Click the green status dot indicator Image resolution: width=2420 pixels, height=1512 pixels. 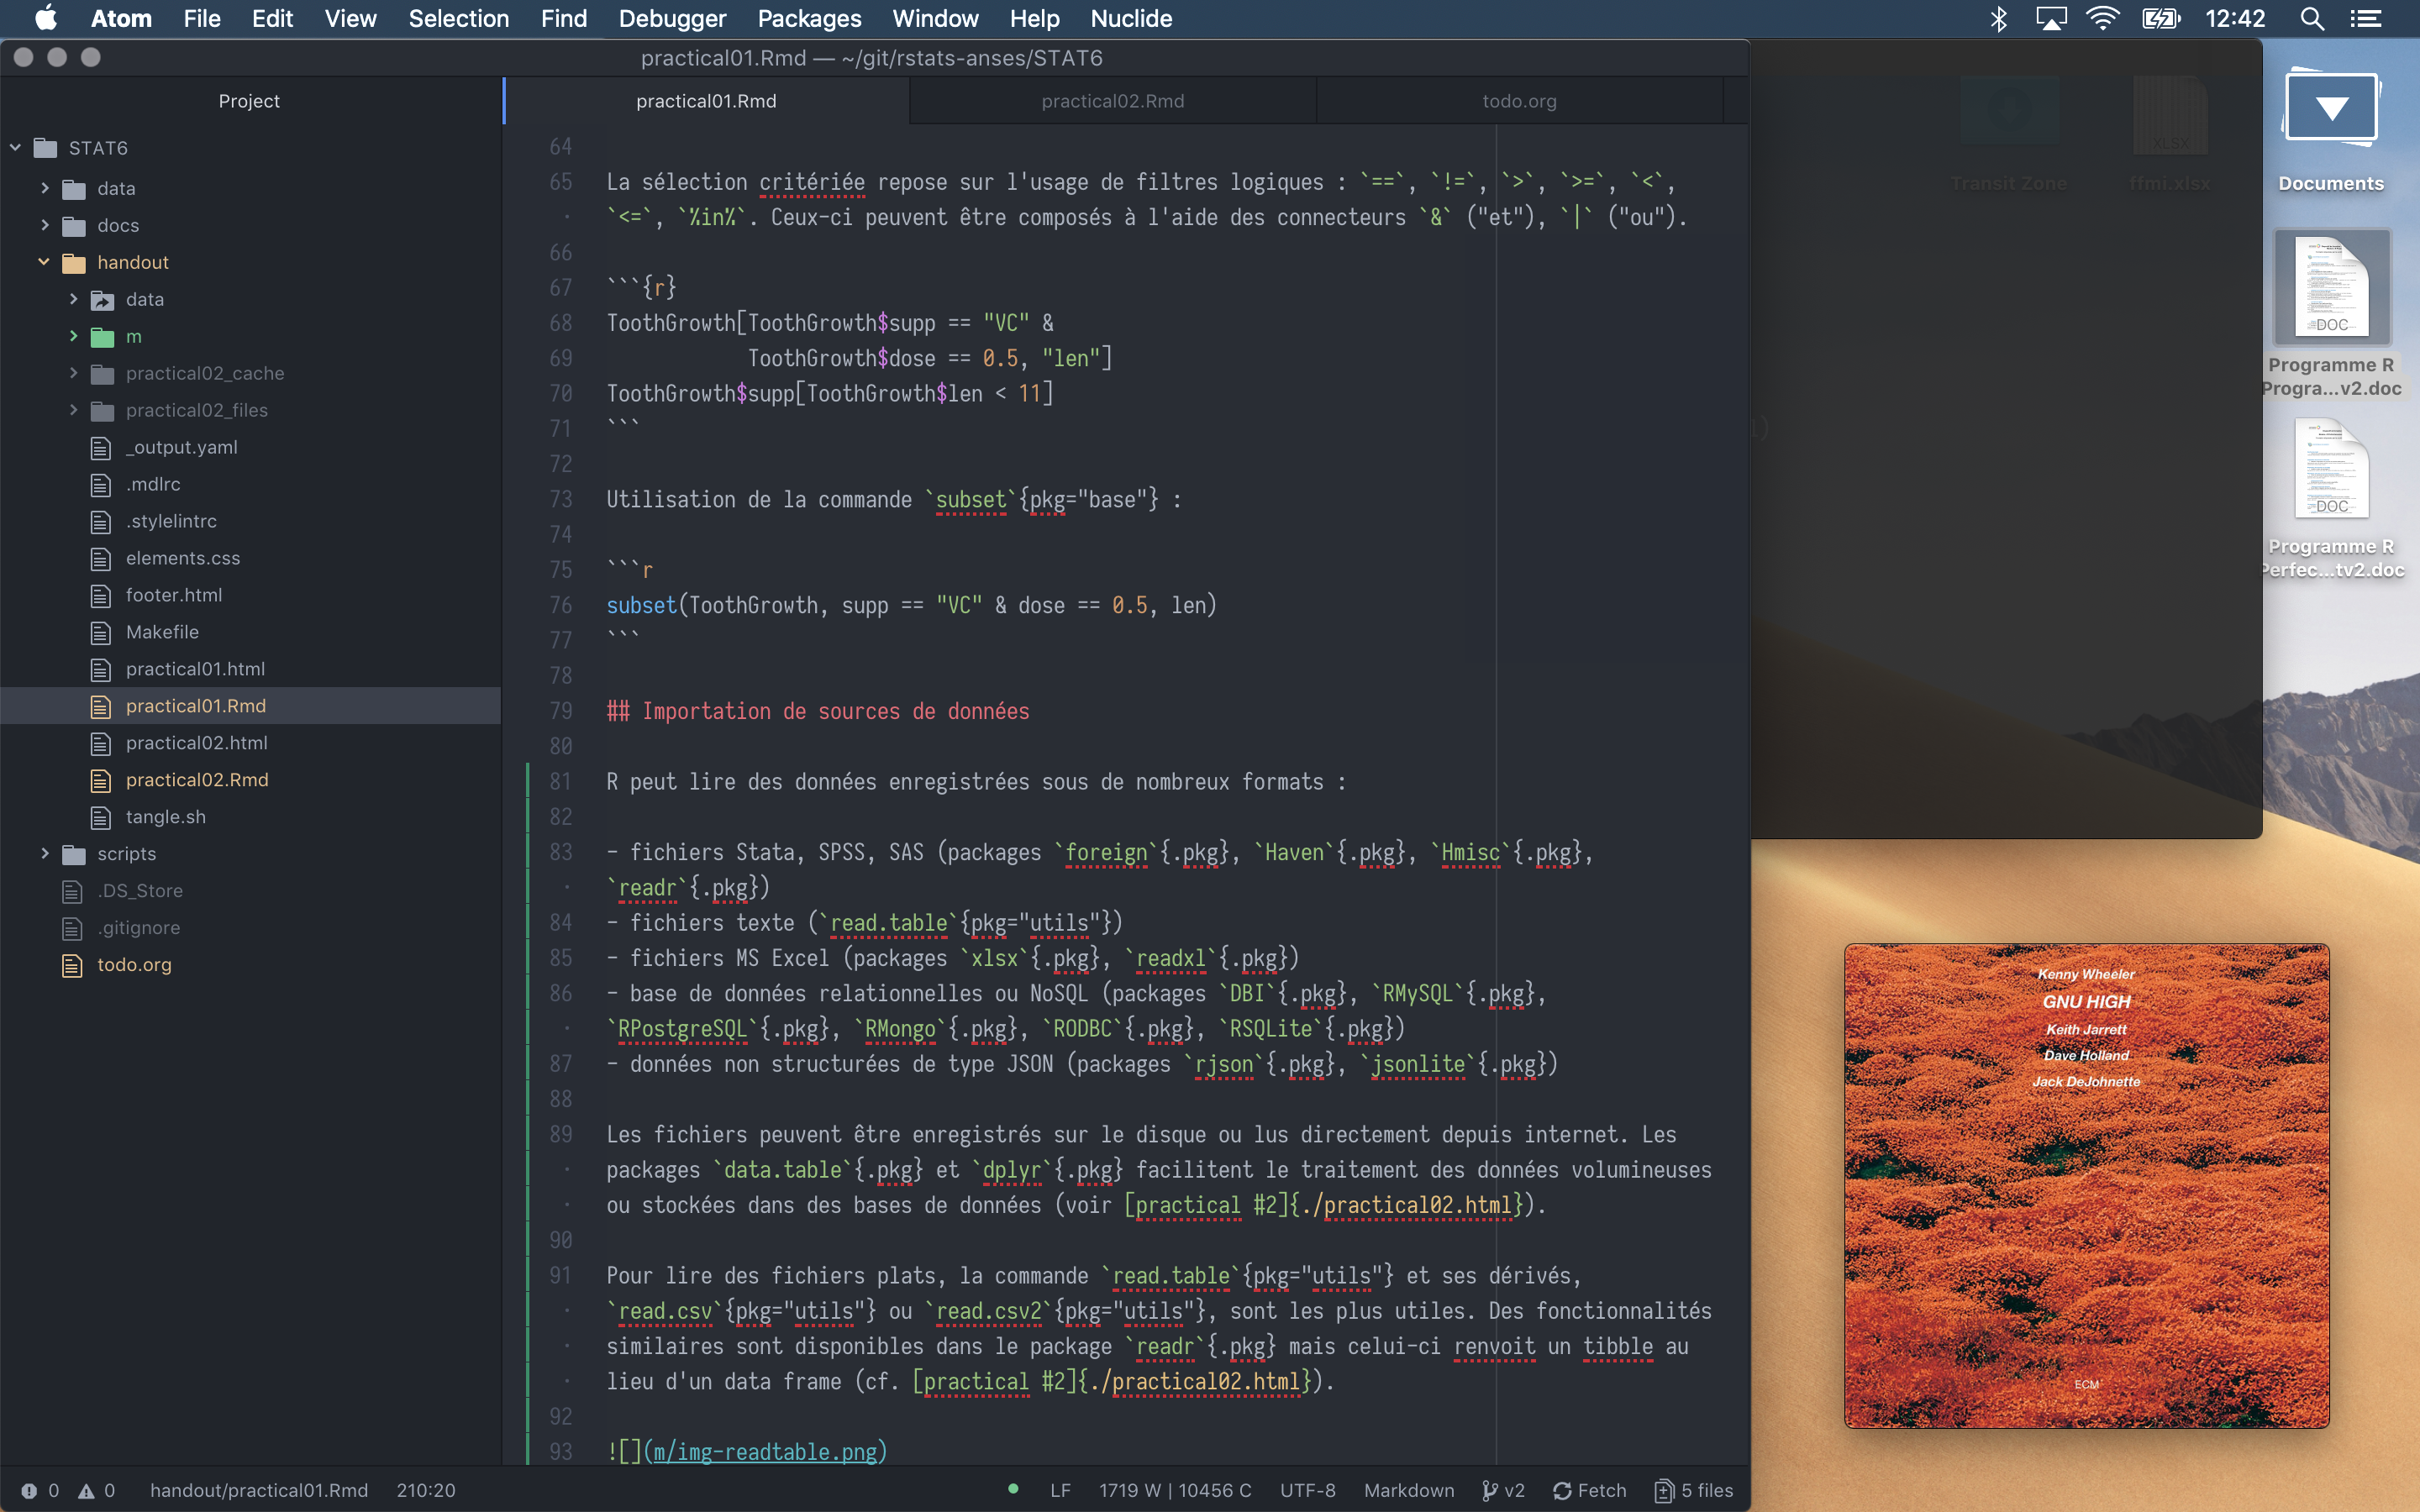tap(1013, 1489)
